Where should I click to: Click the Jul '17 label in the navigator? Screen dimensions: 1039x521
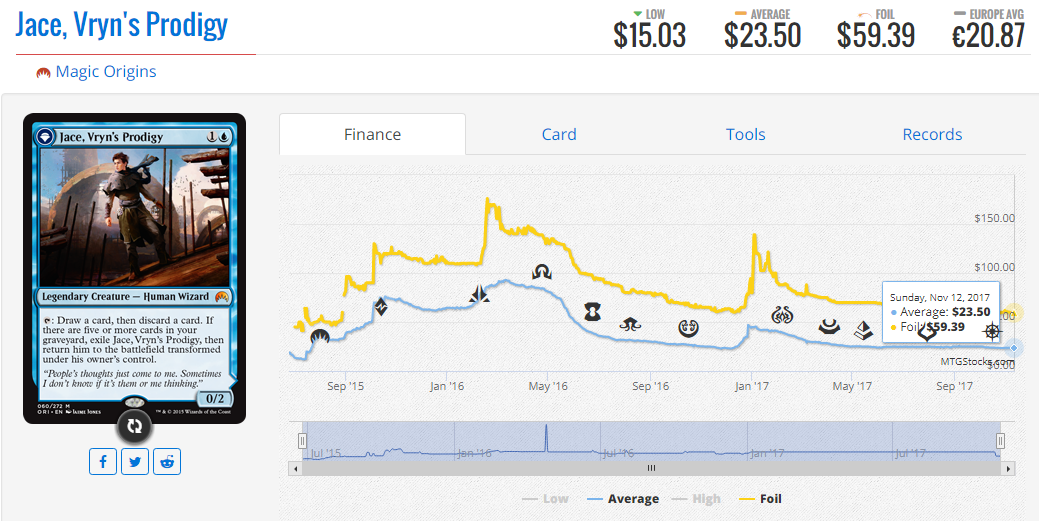[x=910, y=453]
